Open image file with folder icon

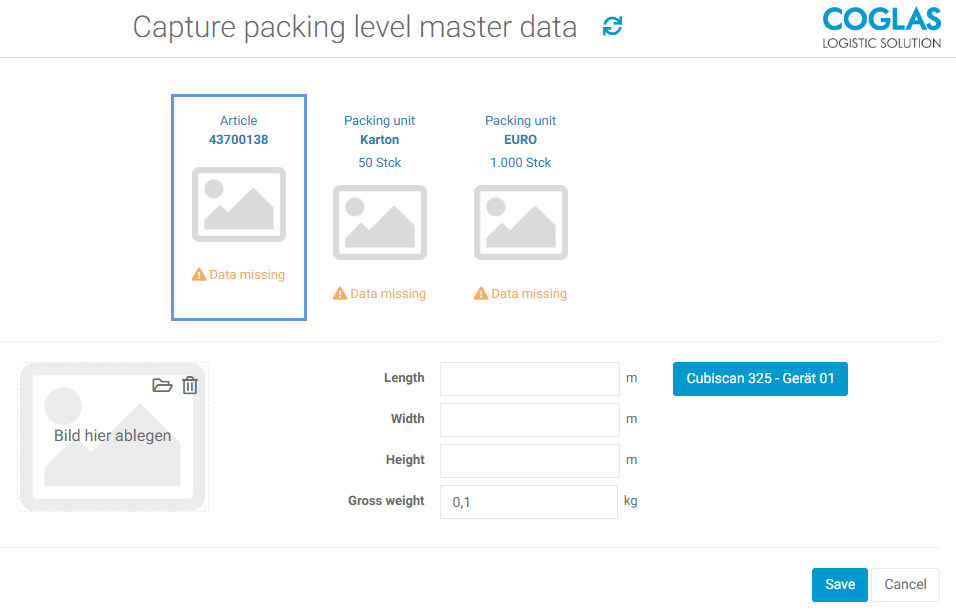tap(162, 385)
